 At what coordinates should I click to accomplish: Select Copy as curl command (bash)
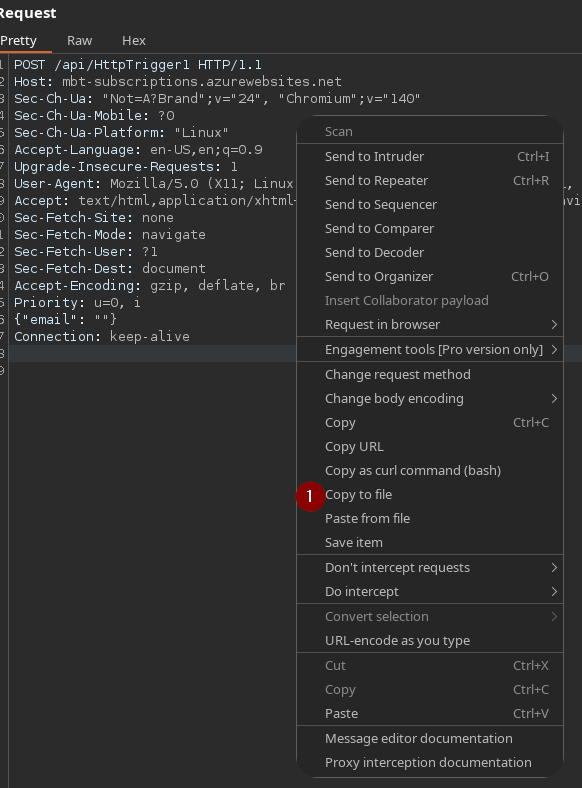[x=430, y=470]
